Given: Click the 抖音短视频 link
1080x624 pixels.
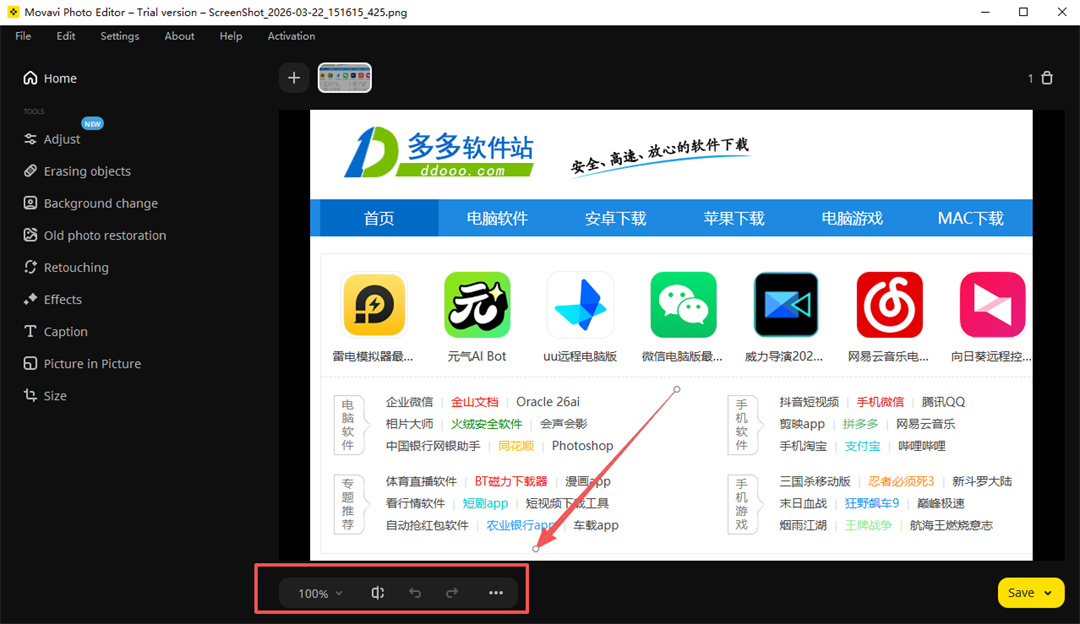Looking at the screenshot, I should (809, 402).
